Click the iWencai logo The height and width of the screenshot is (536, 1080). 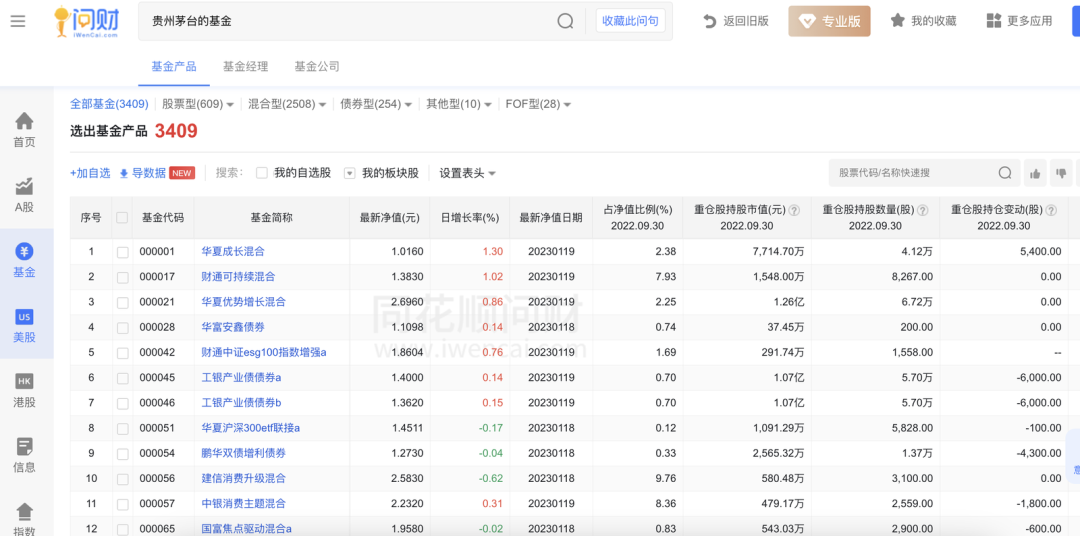coord(87,21)
